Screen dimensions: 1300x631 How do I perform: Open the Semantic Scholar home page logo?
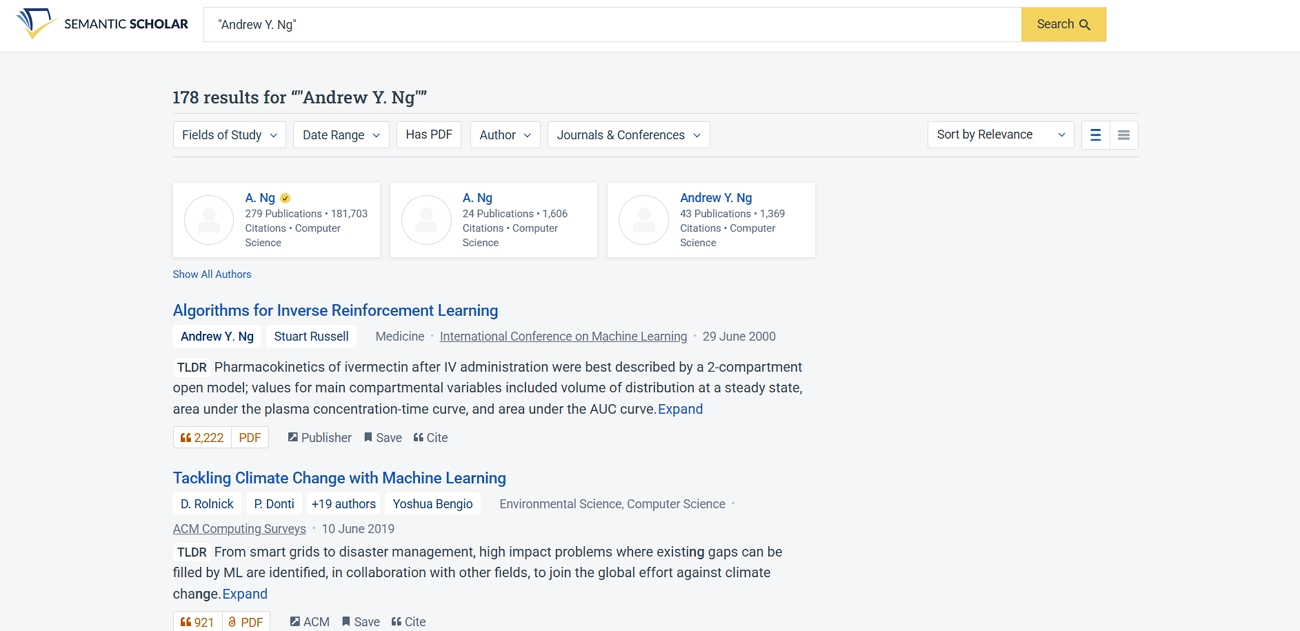click(100, 23)
